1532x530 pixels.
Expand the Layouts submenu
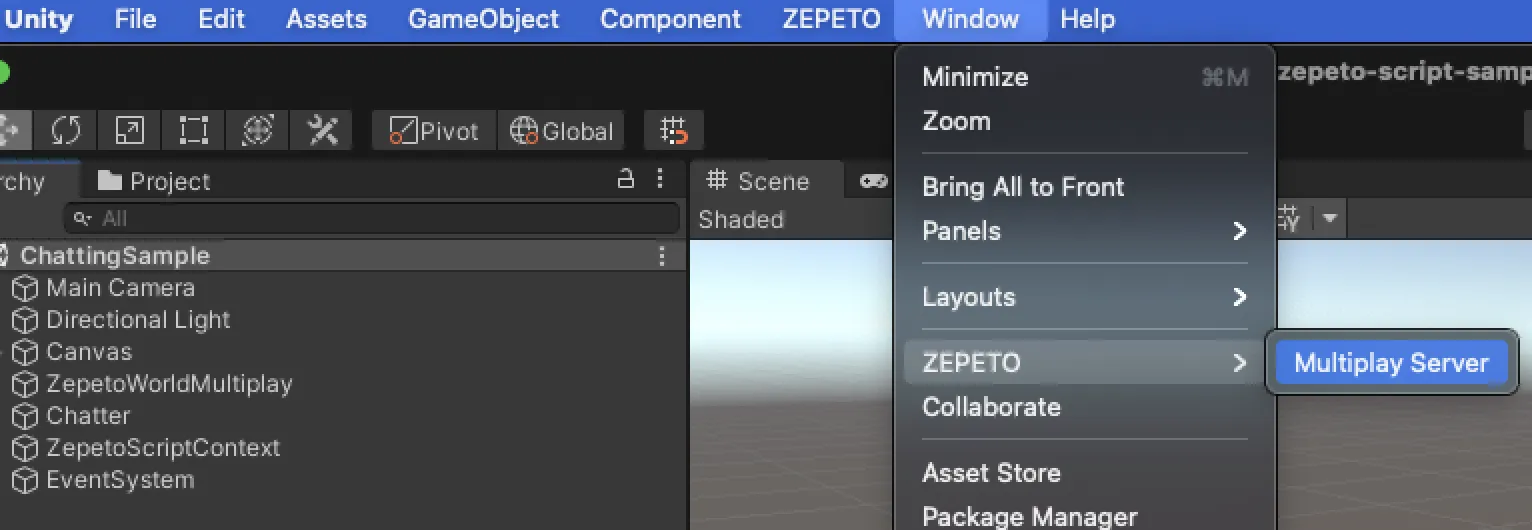(1085, 297)
